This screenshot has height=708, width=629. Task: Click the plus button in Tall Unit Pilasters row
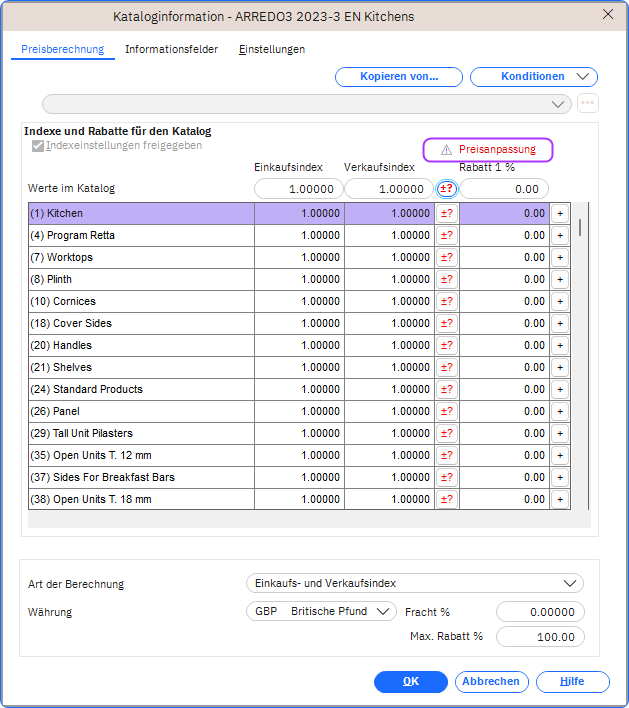[559, 433]
